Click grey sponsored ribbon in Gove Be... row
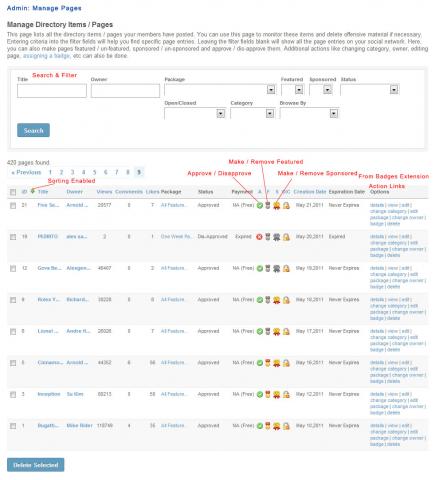The width and height of the screenshot is (439, 480). click(x=276, y=268)
